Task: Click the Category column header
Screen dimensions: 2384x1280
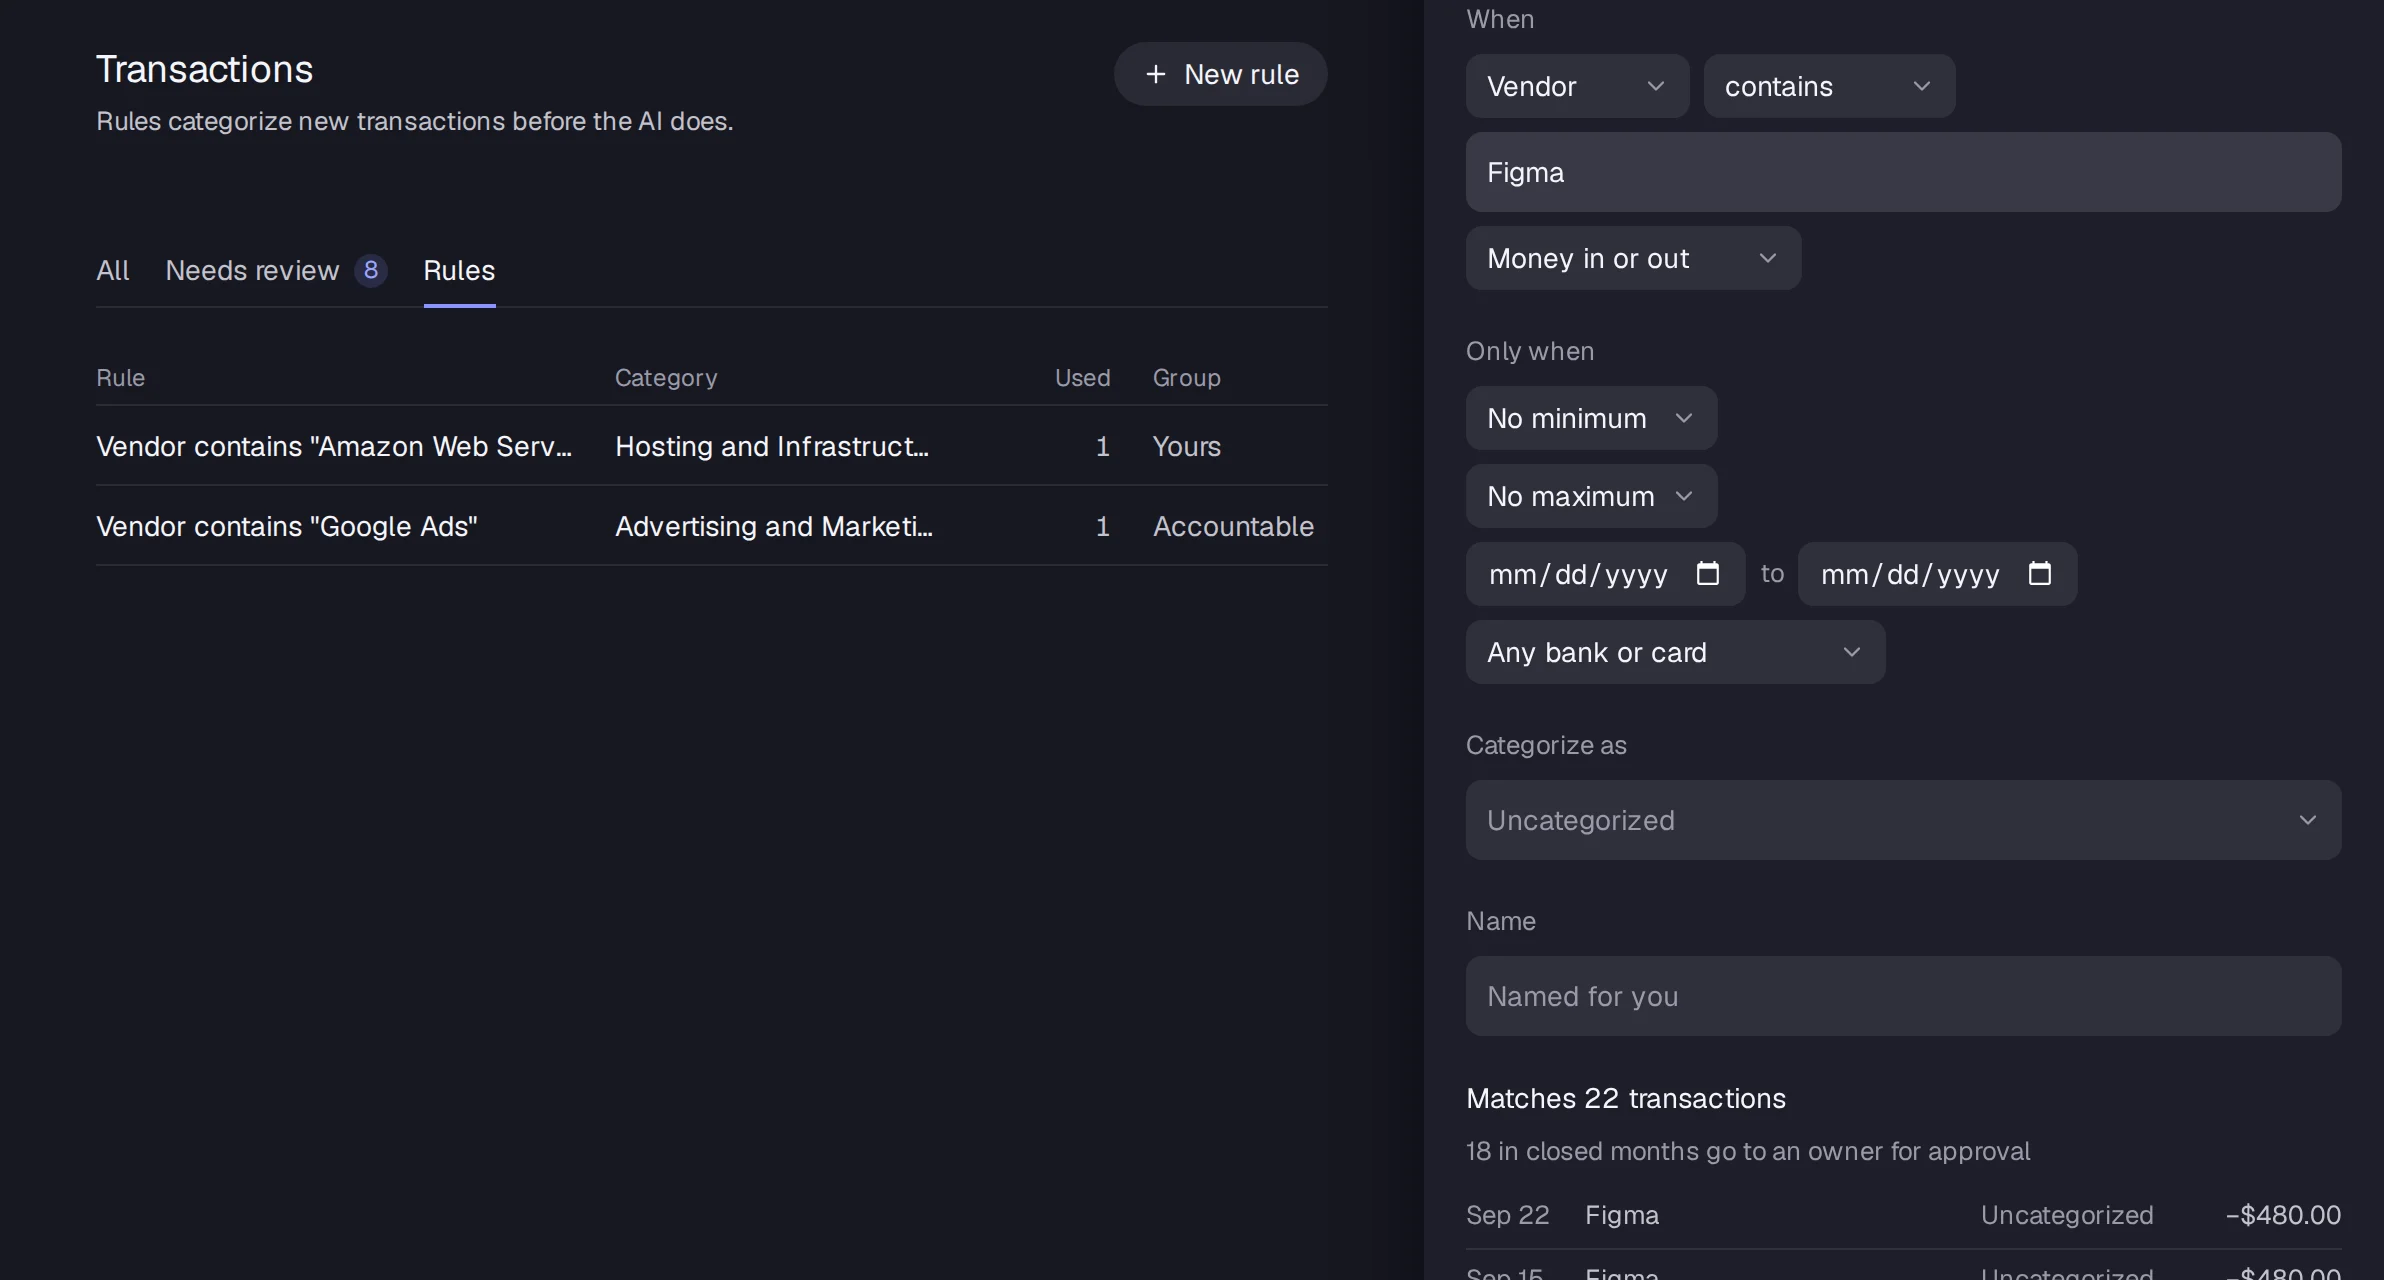Action: click(666, 378)
